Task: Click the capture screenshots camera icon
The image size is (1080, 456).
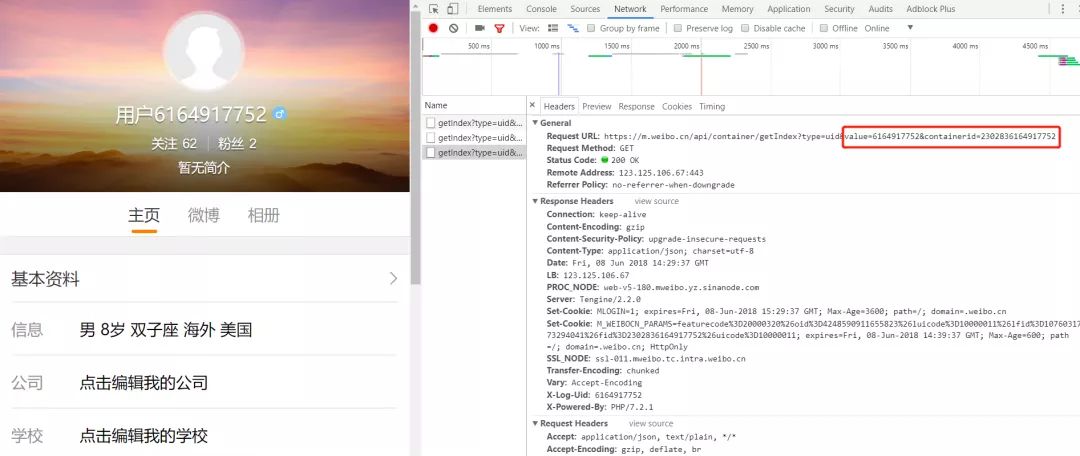Action: (x=480, y=28)
